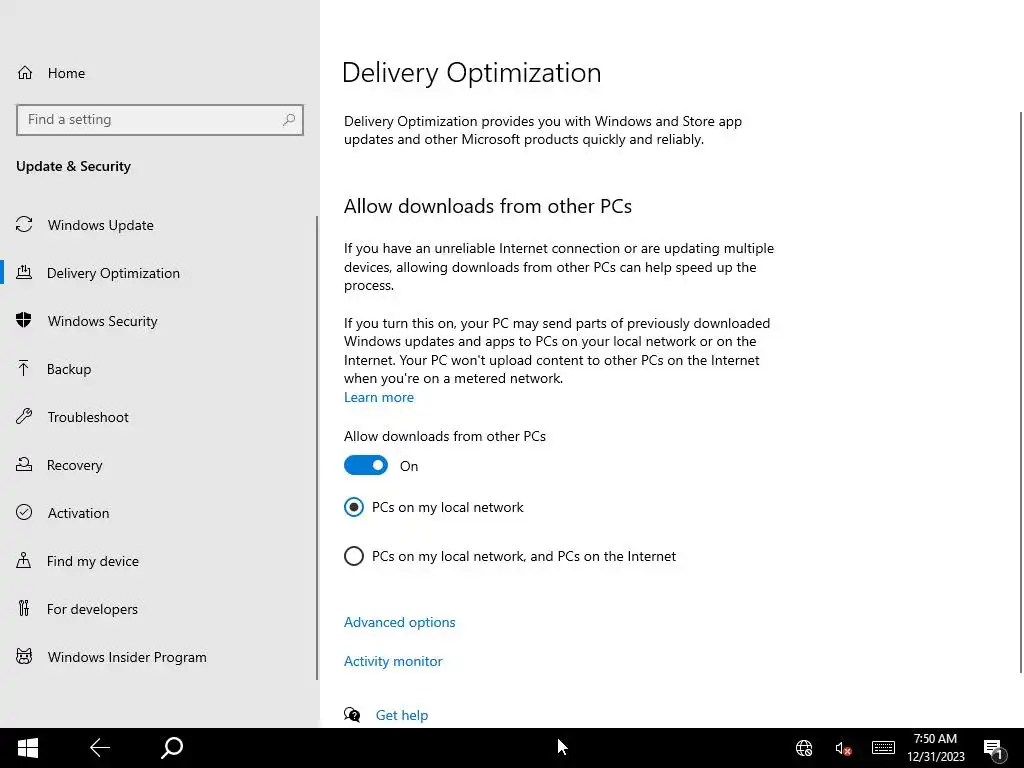Open Find my device page

coord(158,561)
